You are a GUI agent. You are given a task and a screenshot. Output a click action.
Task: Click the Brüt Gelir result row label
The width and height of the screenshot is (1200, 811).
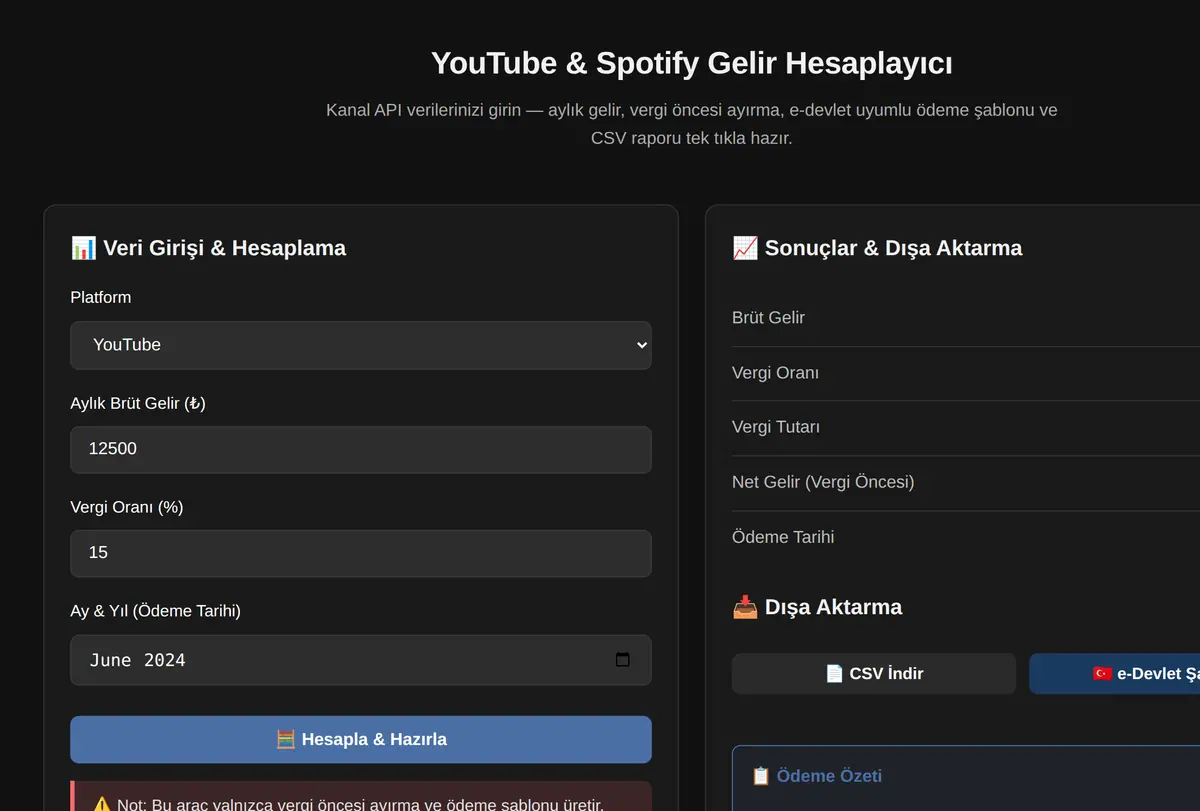click(x=768, y=318)
